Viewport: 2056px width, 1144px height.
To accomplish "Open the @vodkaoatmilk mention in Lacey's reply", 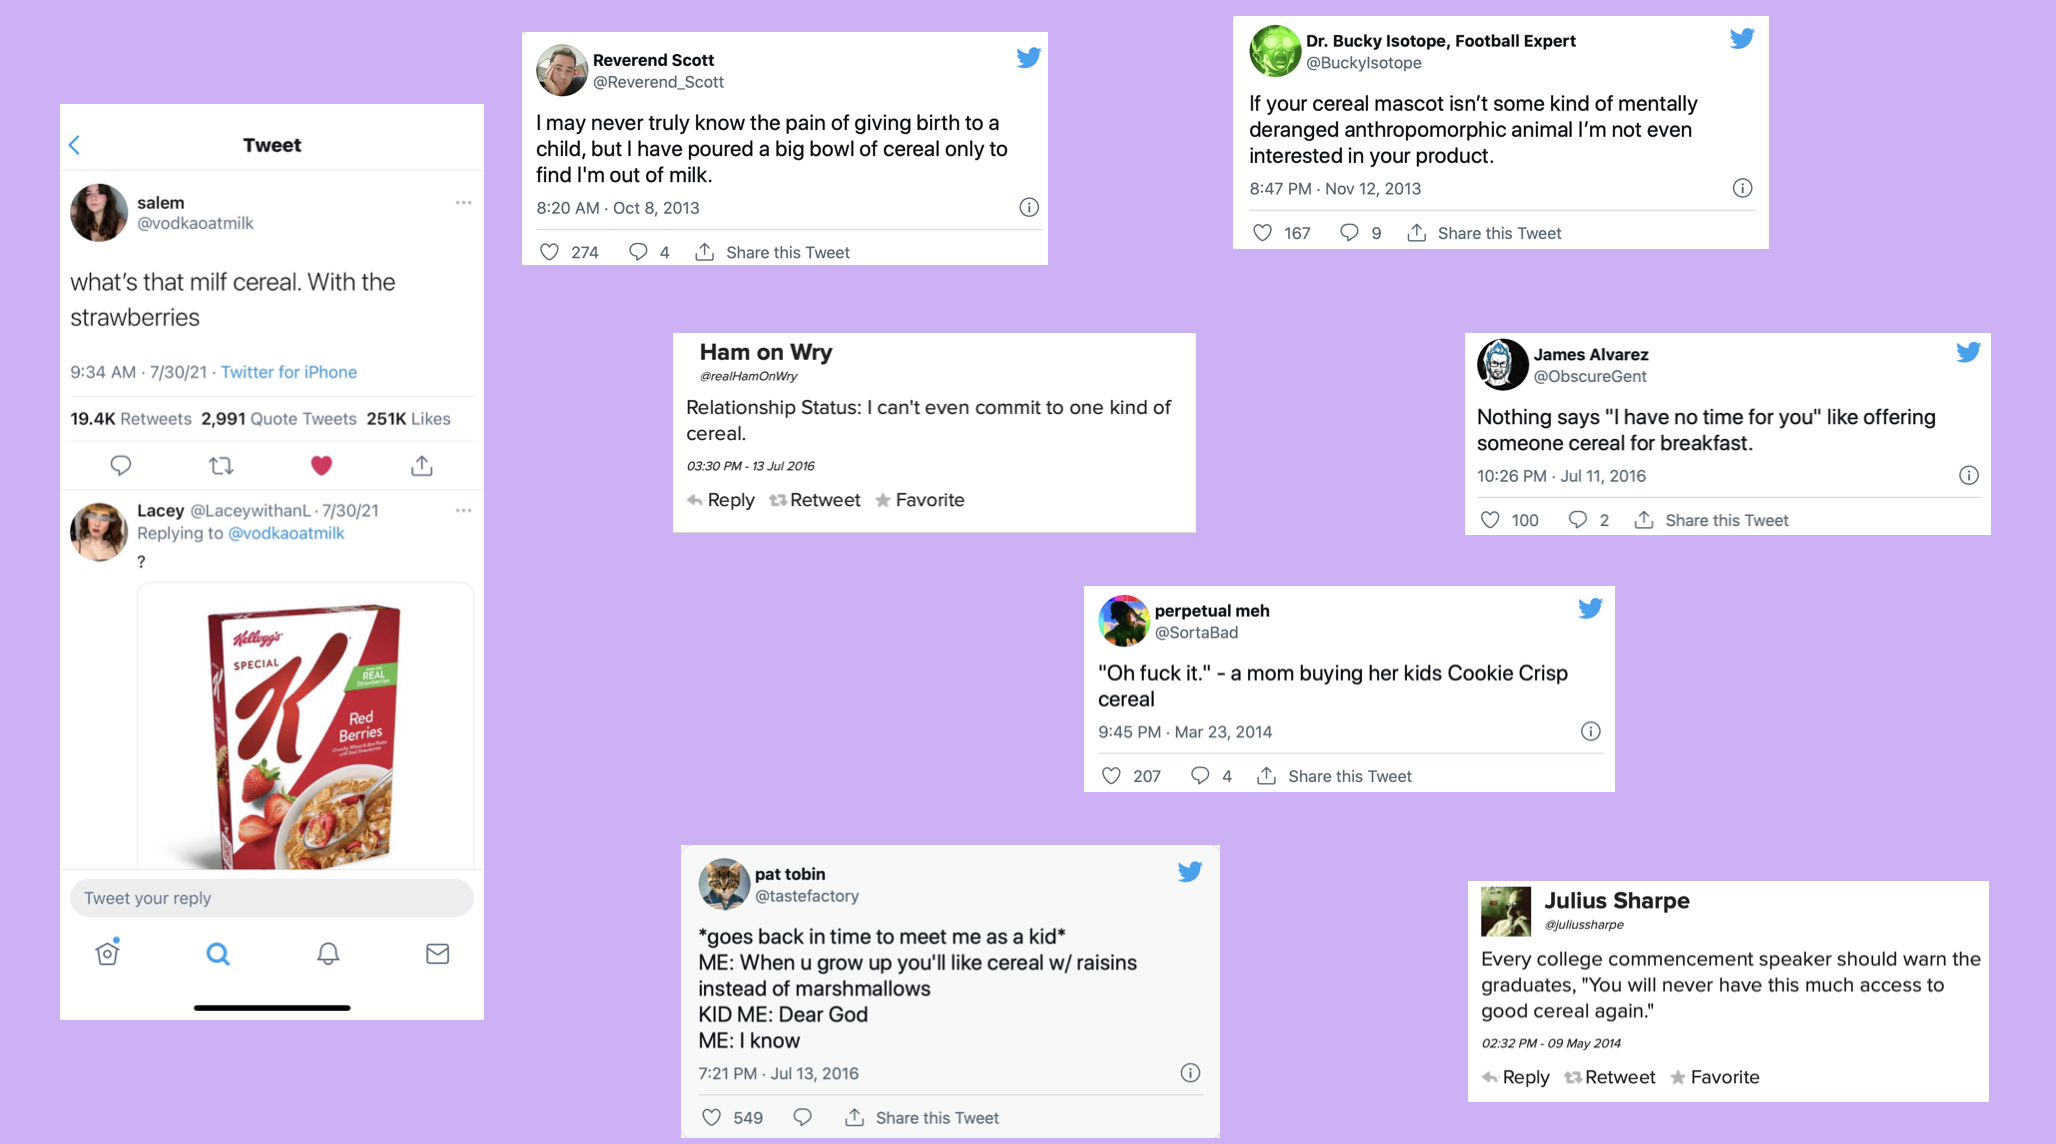I will 286,533.
